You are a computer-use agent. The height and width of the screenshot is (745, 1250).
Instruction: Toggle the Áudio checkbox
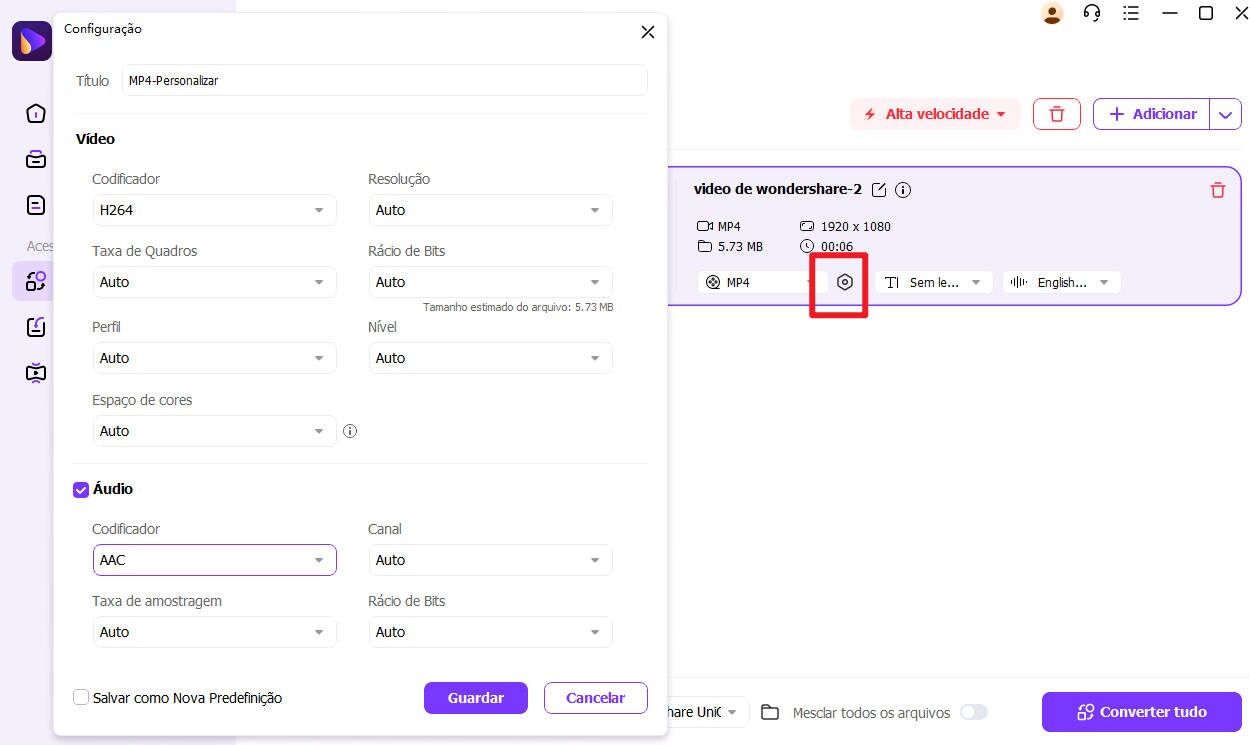[81, 489]
